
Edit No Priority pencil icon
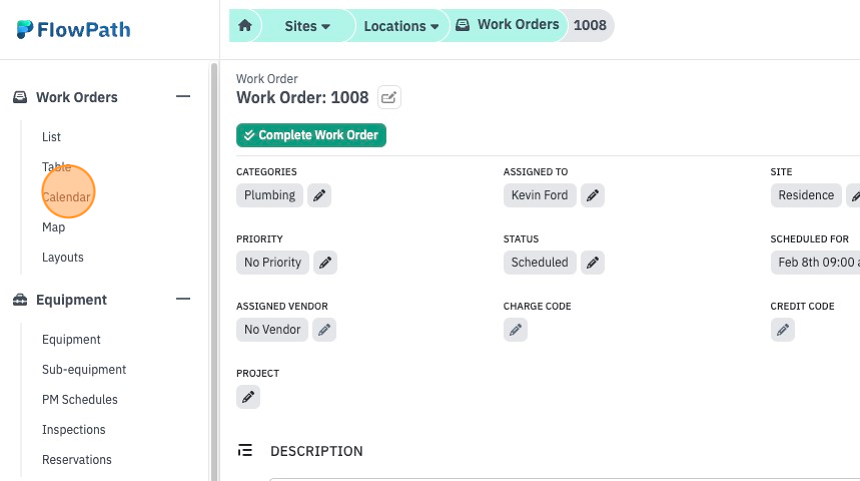(x=325, y=263)
